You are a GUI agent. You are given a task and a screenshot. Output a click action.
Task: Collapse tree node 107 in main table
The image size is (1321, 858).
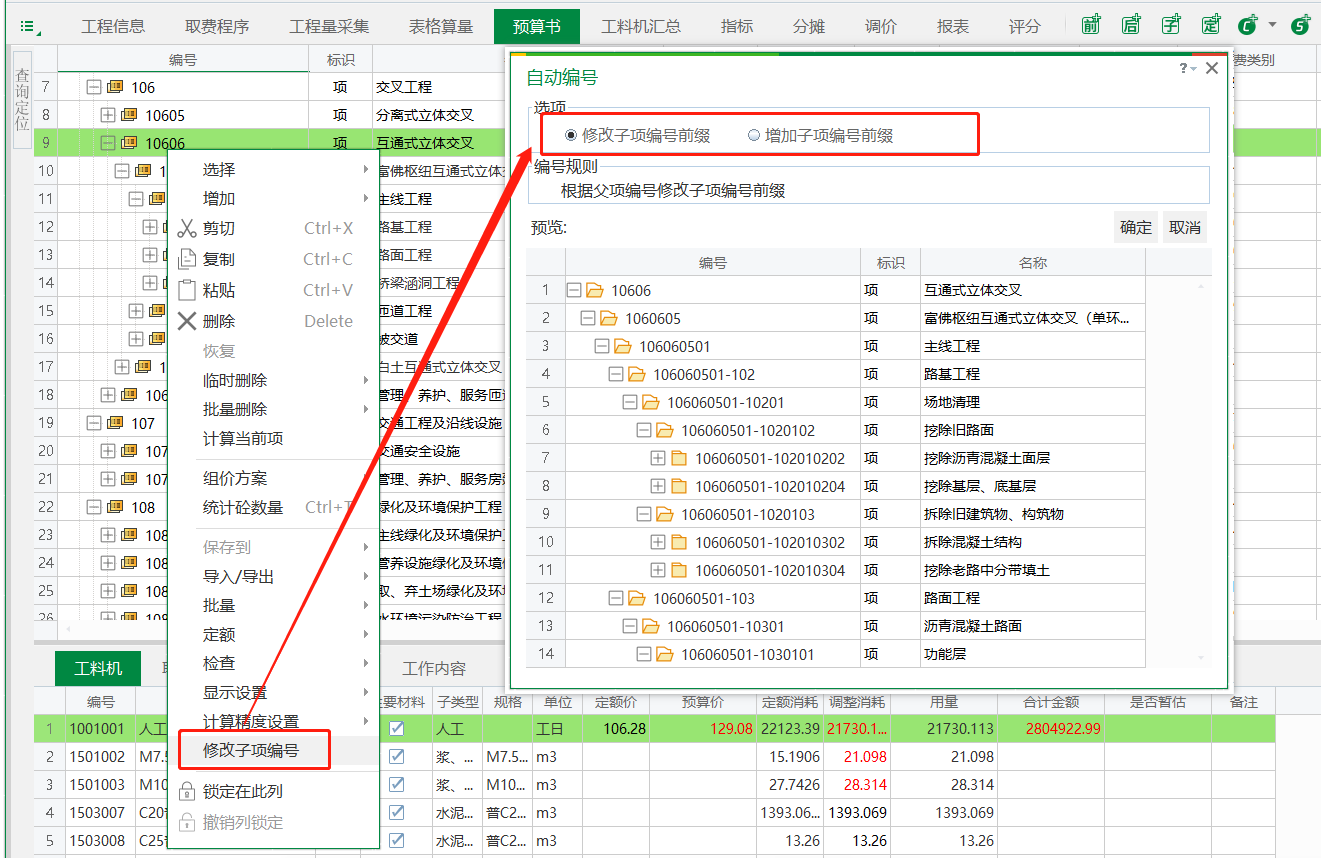click(94, 423)
